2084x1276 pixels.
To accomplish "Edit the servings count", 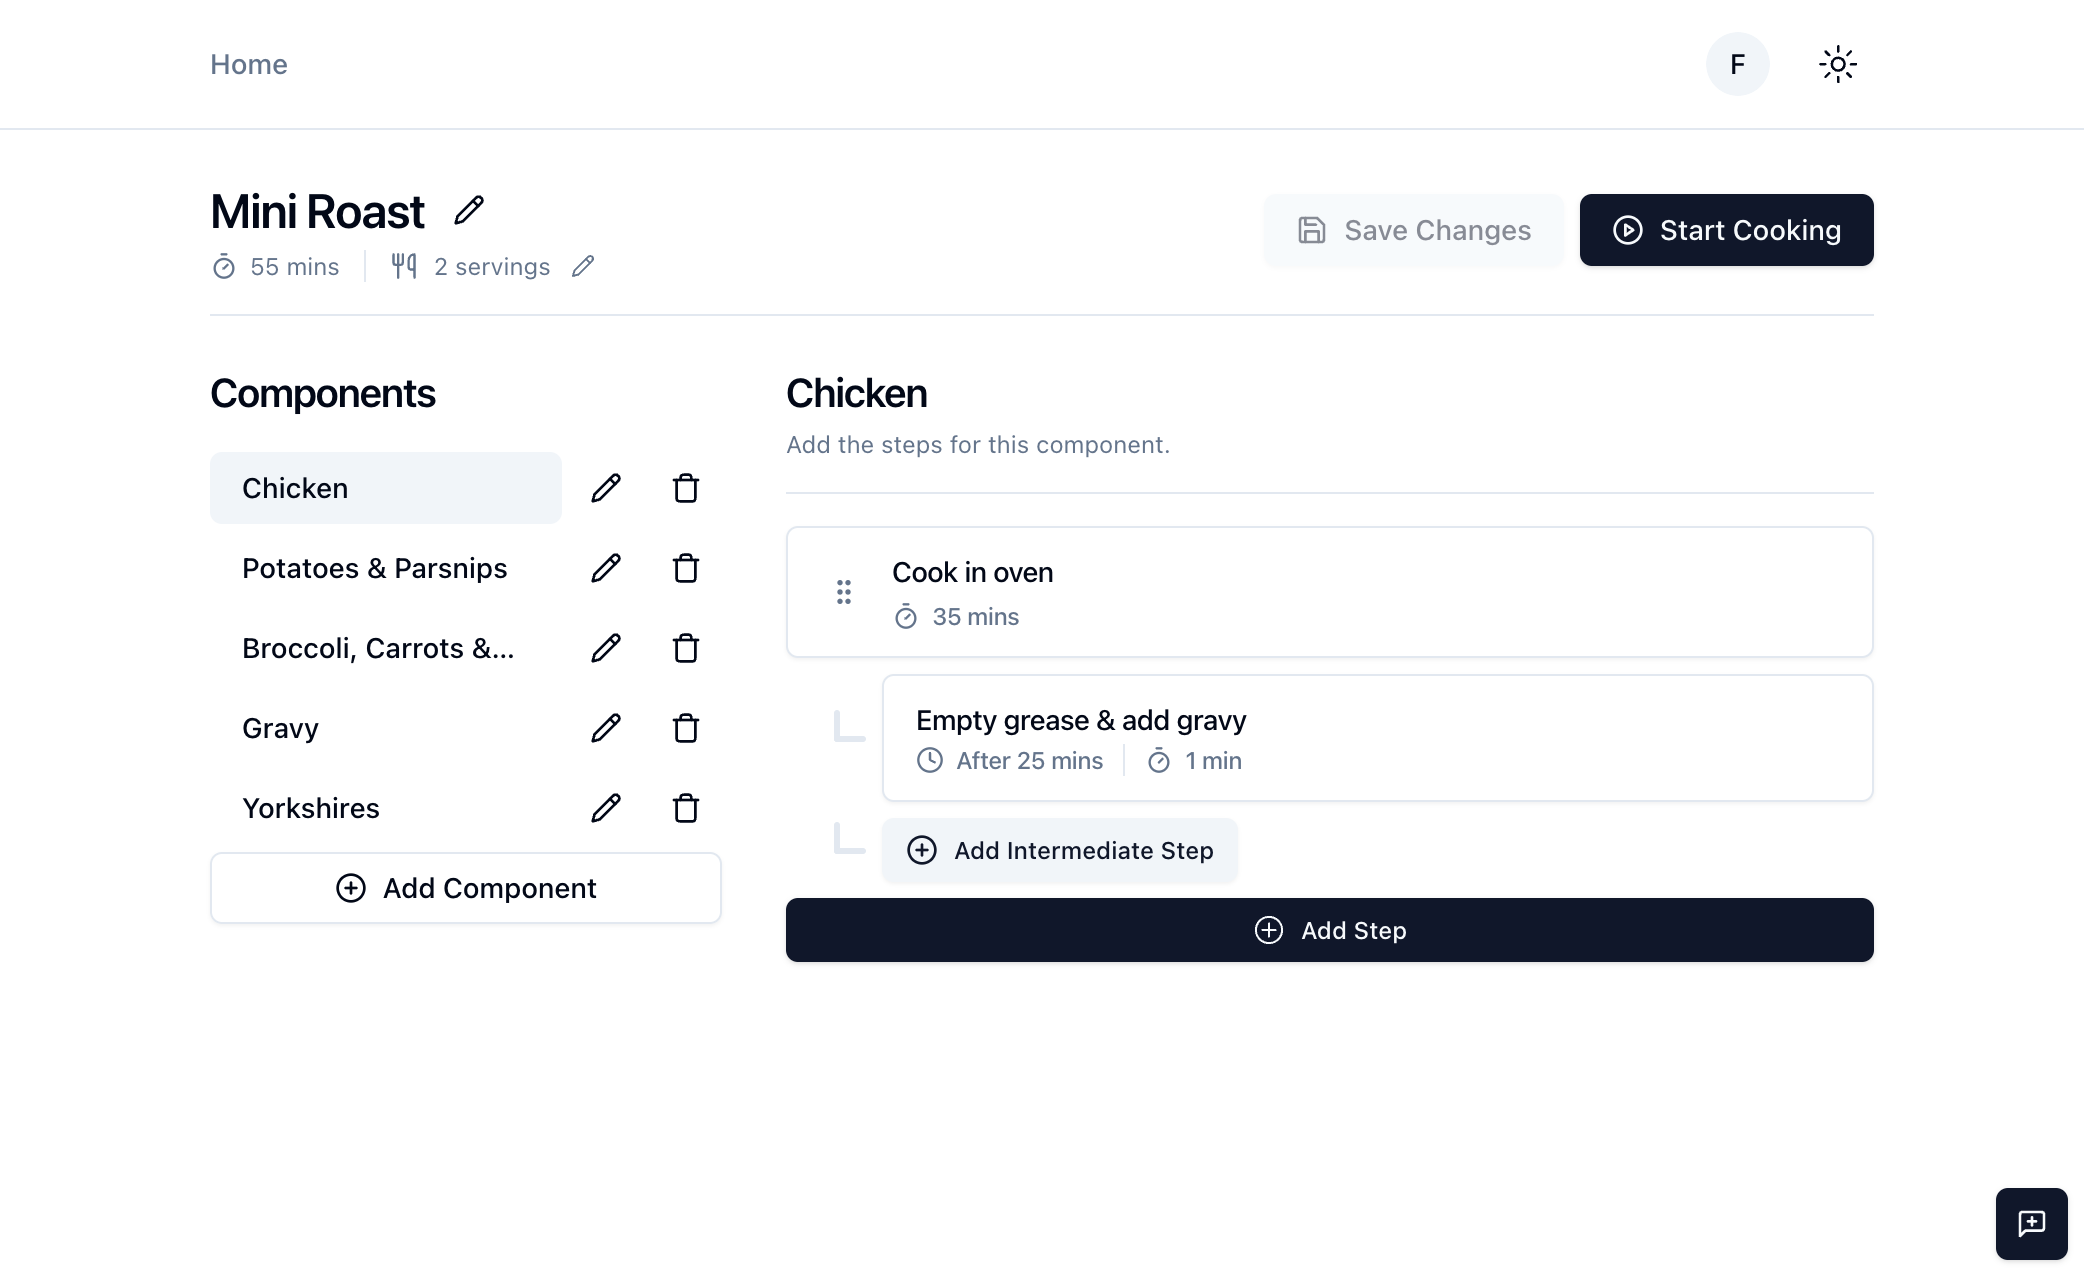I will coord(583,266).
